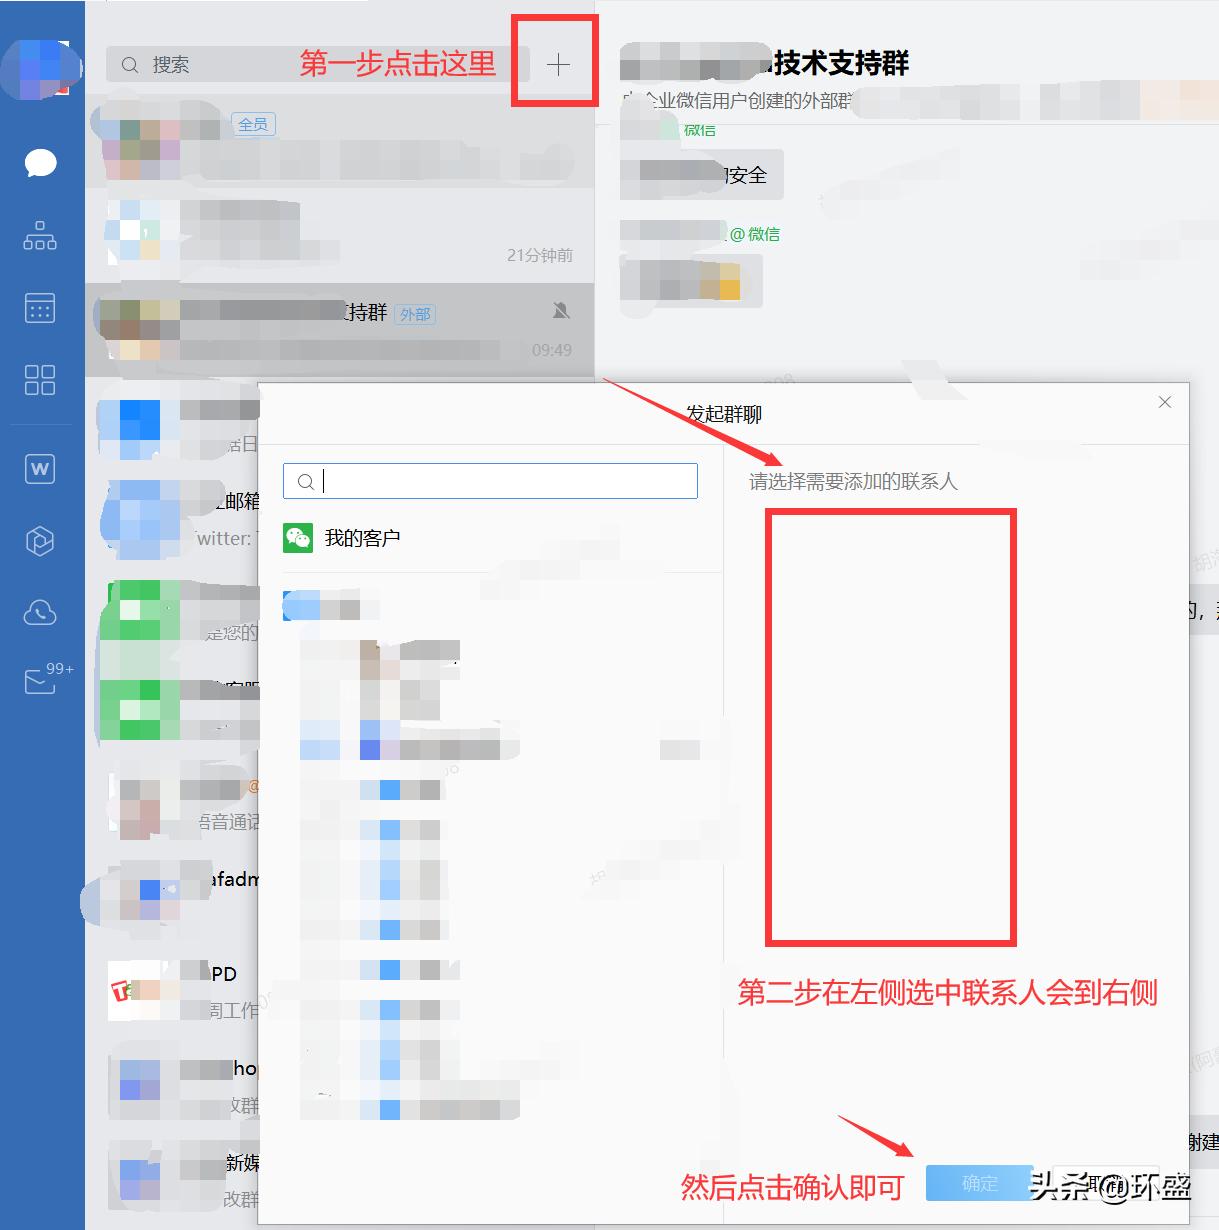Close the 发起群聊 dialog with the X
This screenshot has width=1219, height=1230.
[x=1164, y=401]
